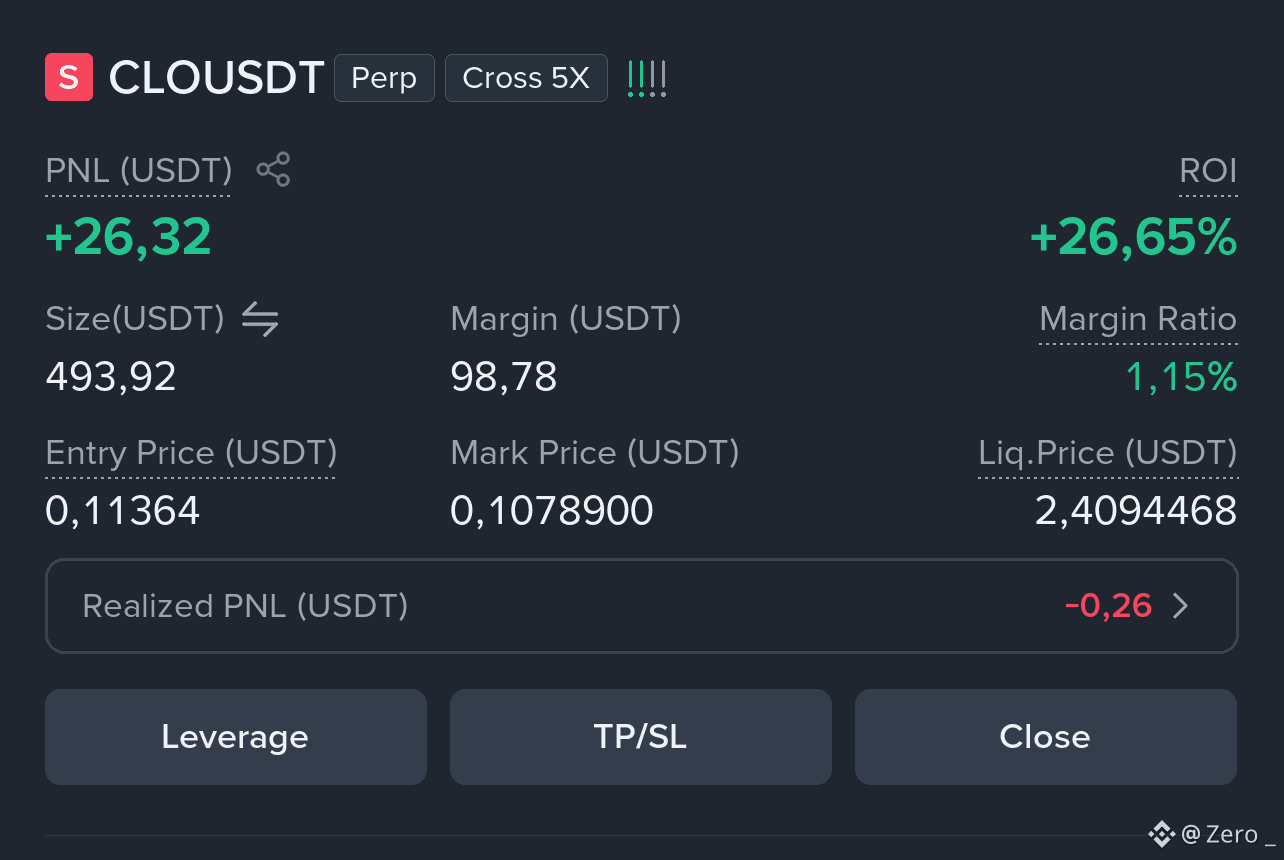Screen dimensions: 1284x860
Task: Open the Realized PNL (USDT) row
Action: click(x=642, y=606)
